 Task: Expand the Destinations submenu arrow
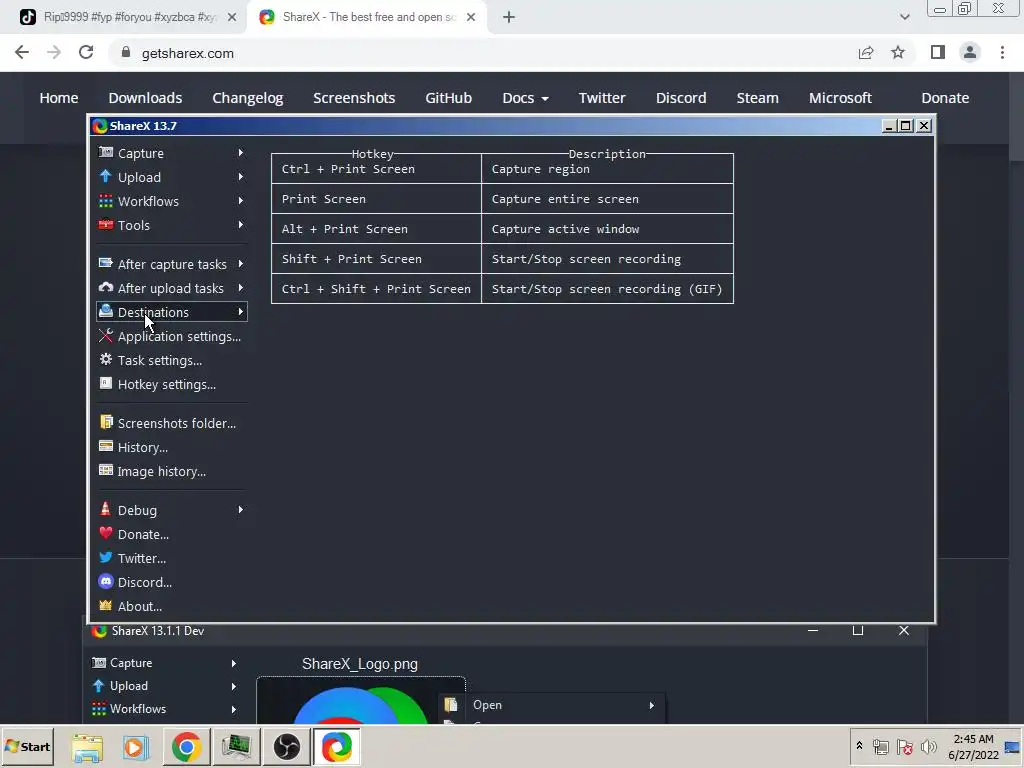pos(240,312)
